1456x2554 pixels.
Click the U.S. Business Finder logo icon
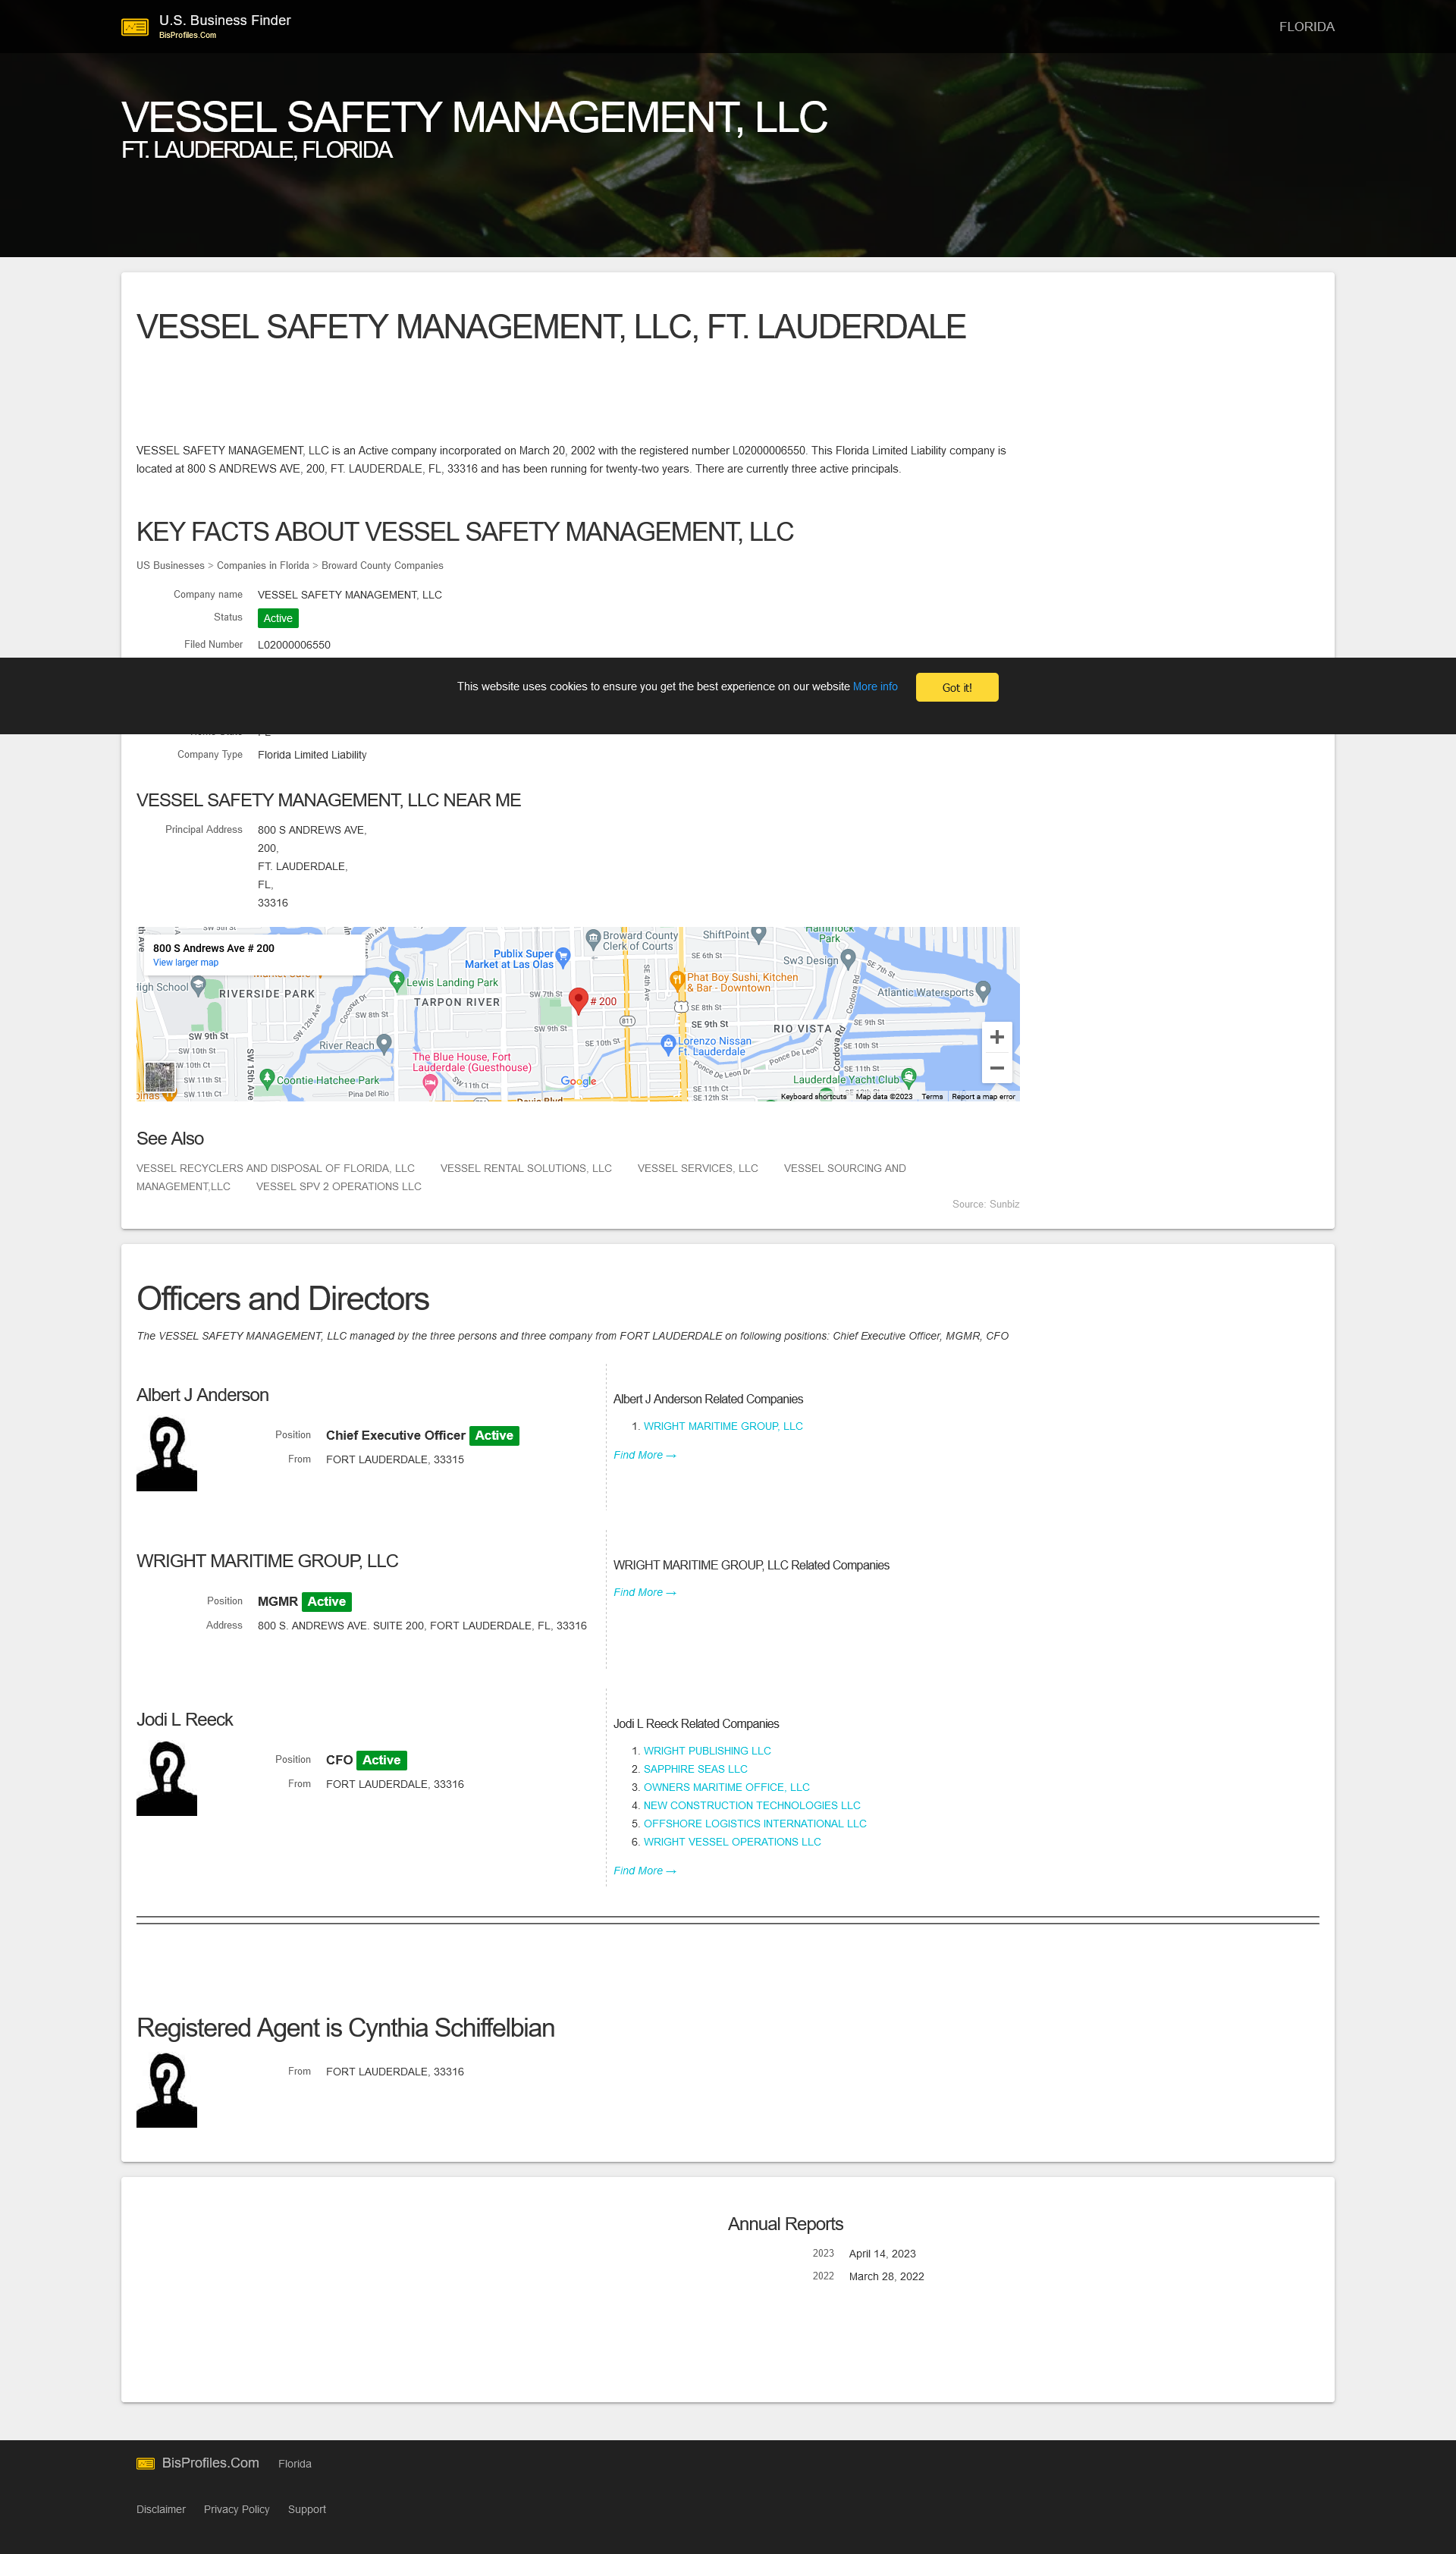pyautogui.click(x=135, y=27)
